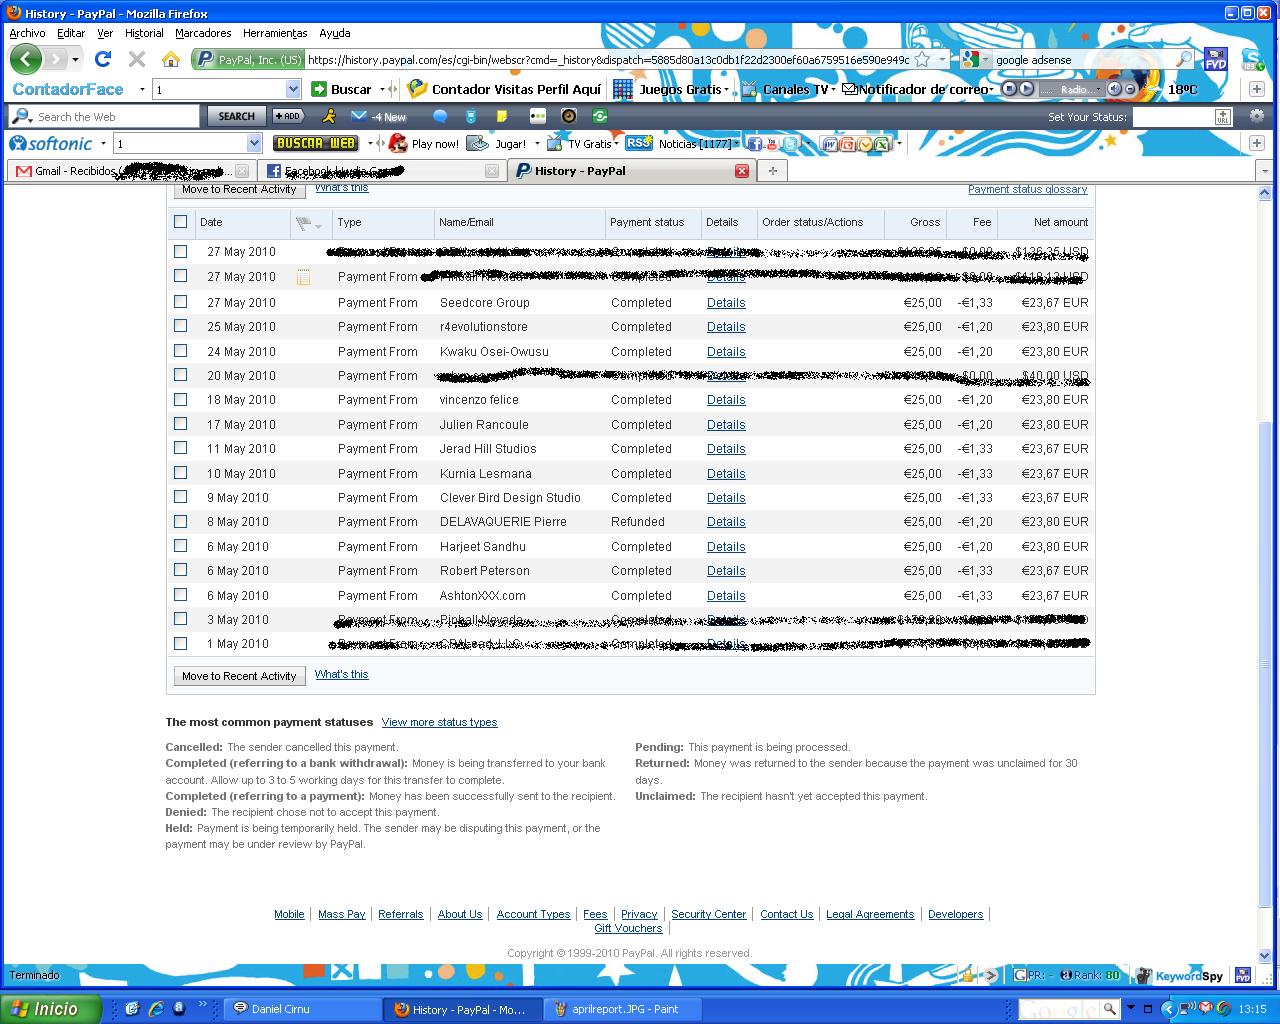Image resolution: width=1280 pixels, height=1024 pixels.
Task: Open RSS Noticias feed icon
Action: pos(638,143)
